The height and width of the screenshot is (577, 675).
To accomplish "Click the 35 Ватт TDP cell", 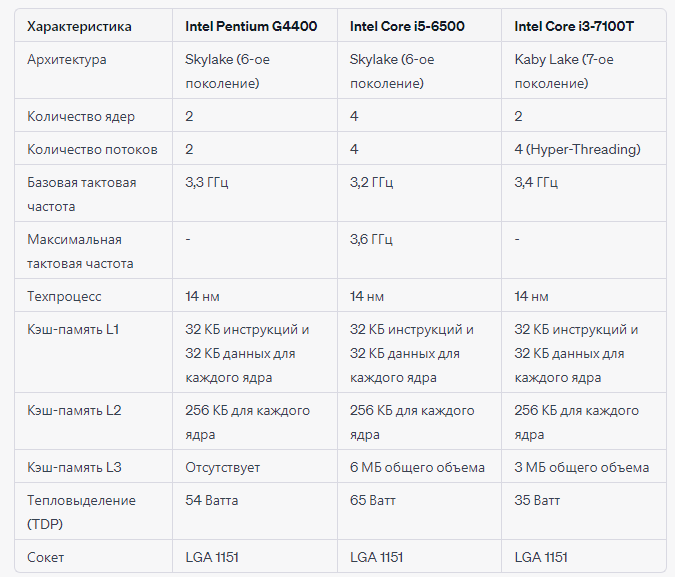I will [537, 500].
